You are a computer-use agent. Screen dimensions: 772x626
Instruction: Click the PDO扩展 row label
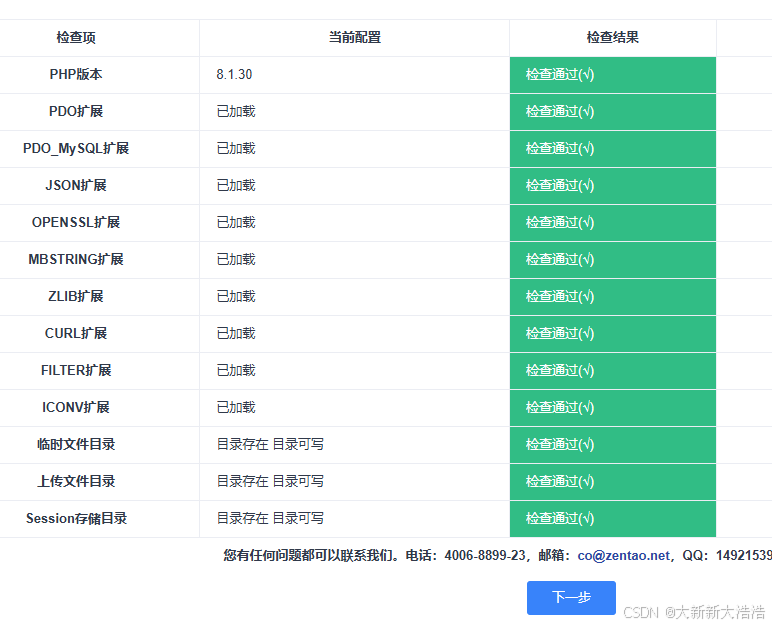(x=76, y=111)
